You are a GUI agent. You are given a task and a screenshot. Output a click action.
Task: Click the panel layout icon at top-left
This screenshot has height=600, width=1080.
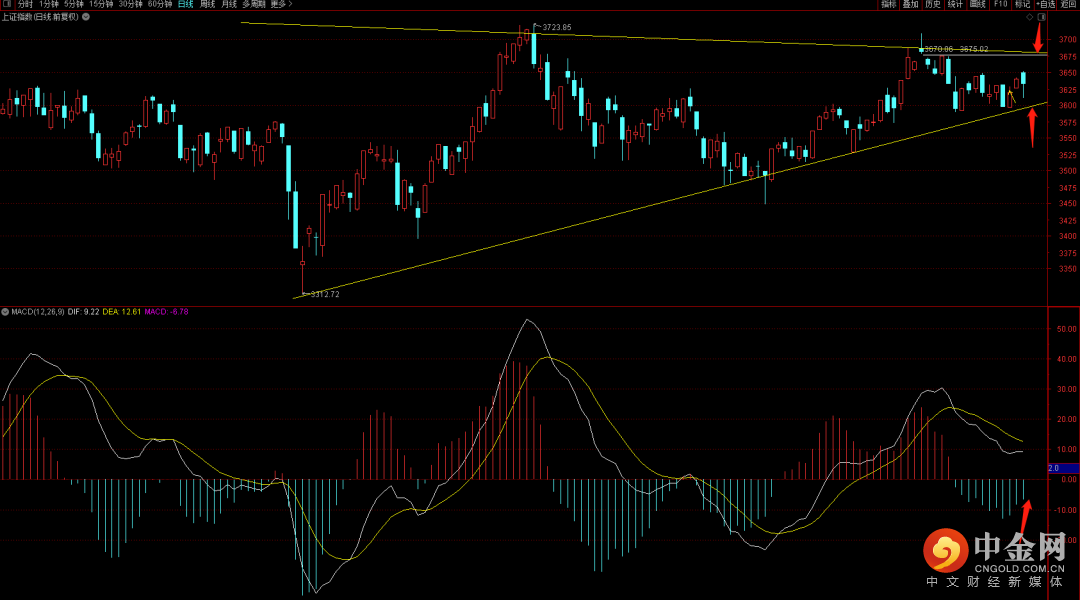pyautogui.click(x=7, y=5)
